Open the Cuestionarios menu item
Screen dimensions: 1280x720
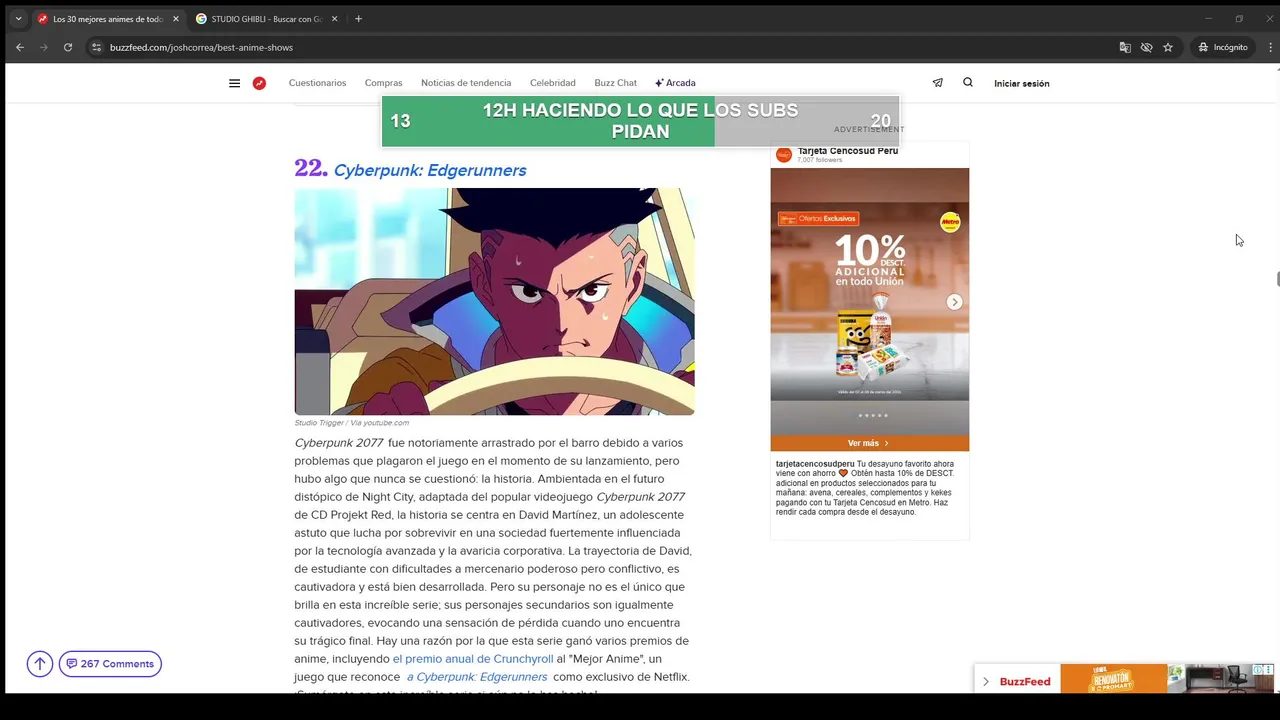pos(317,83)
